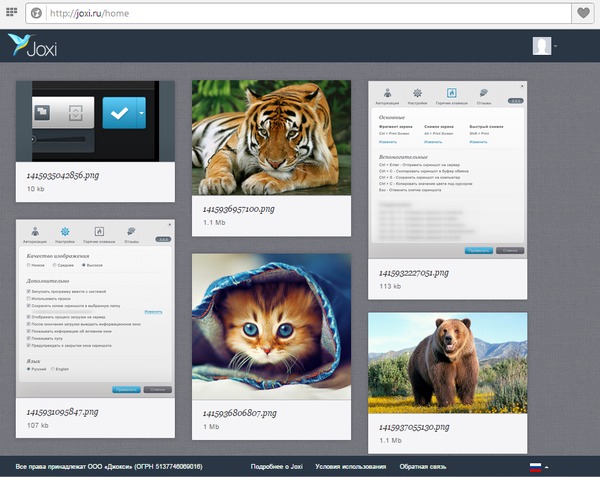Click the '10 kb' file size
Image resolution: width=600 pixels, height=477 pixels.
(x=36, y=189)
